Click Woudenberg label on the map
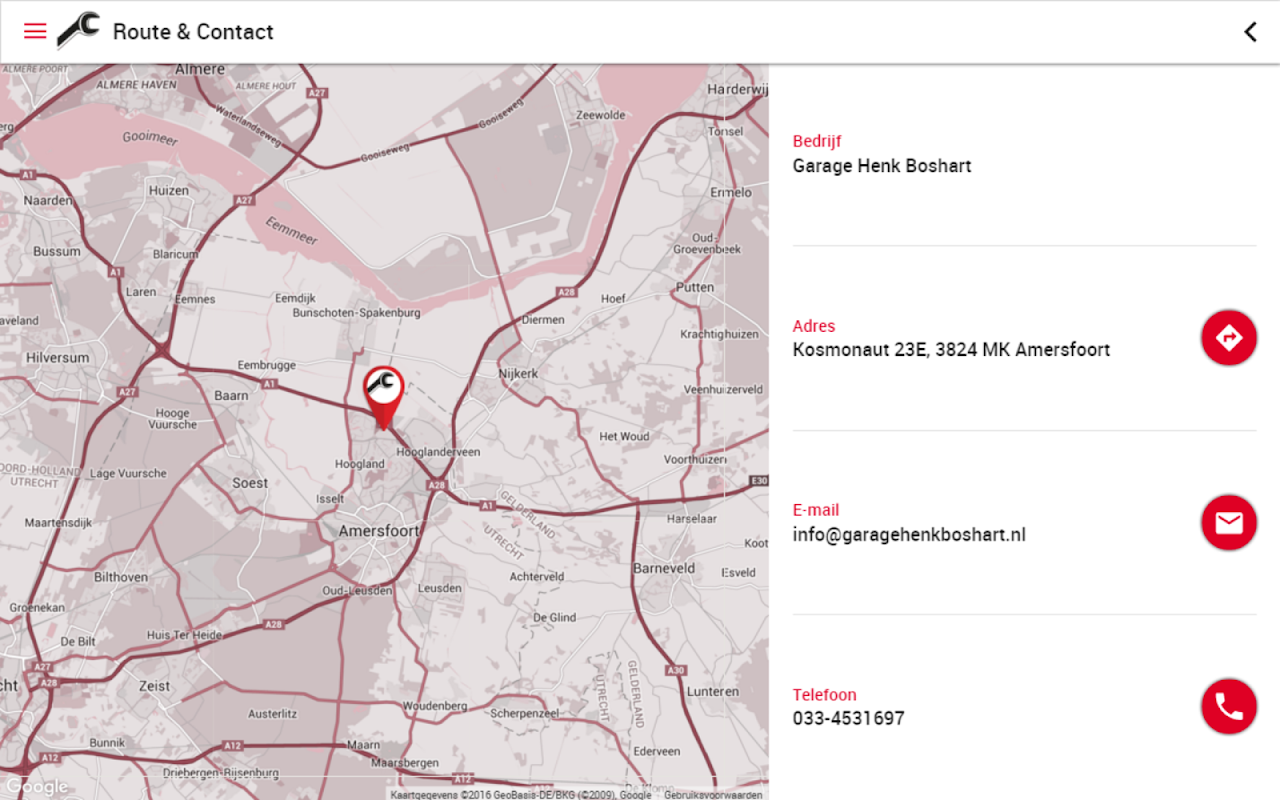Screen dimensions: 1280x800 pyautogui.click(x=435, y=706)
